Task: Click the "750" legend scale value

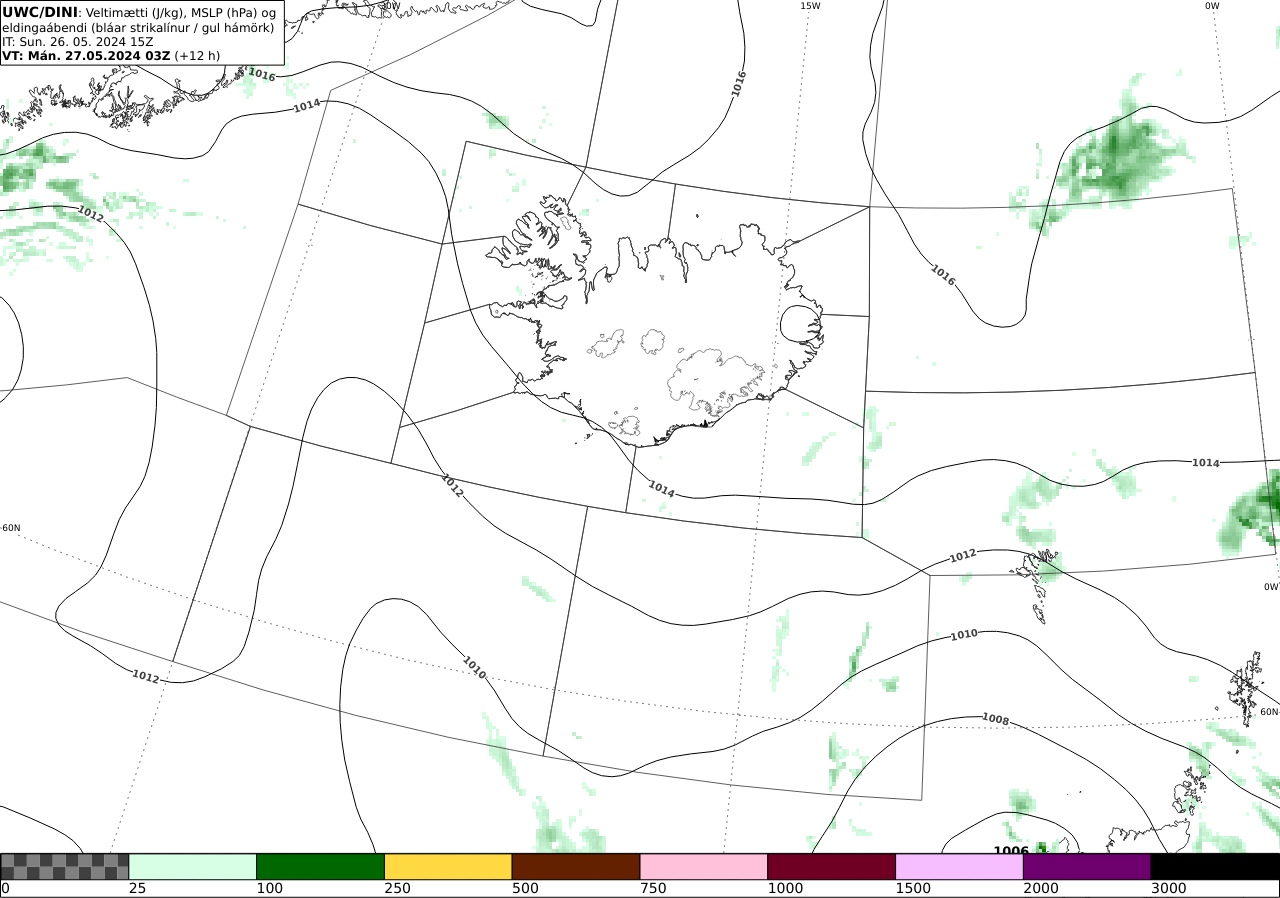Action: click(653, 888)
